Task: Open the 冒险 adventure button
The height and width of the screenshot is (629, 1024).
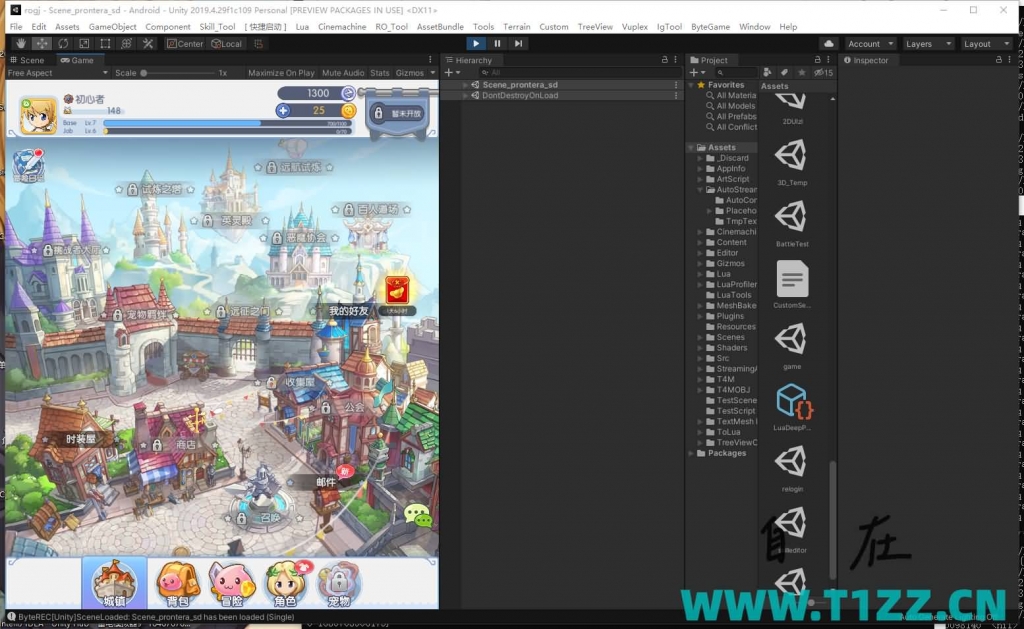Action: (x=231, y=583)
